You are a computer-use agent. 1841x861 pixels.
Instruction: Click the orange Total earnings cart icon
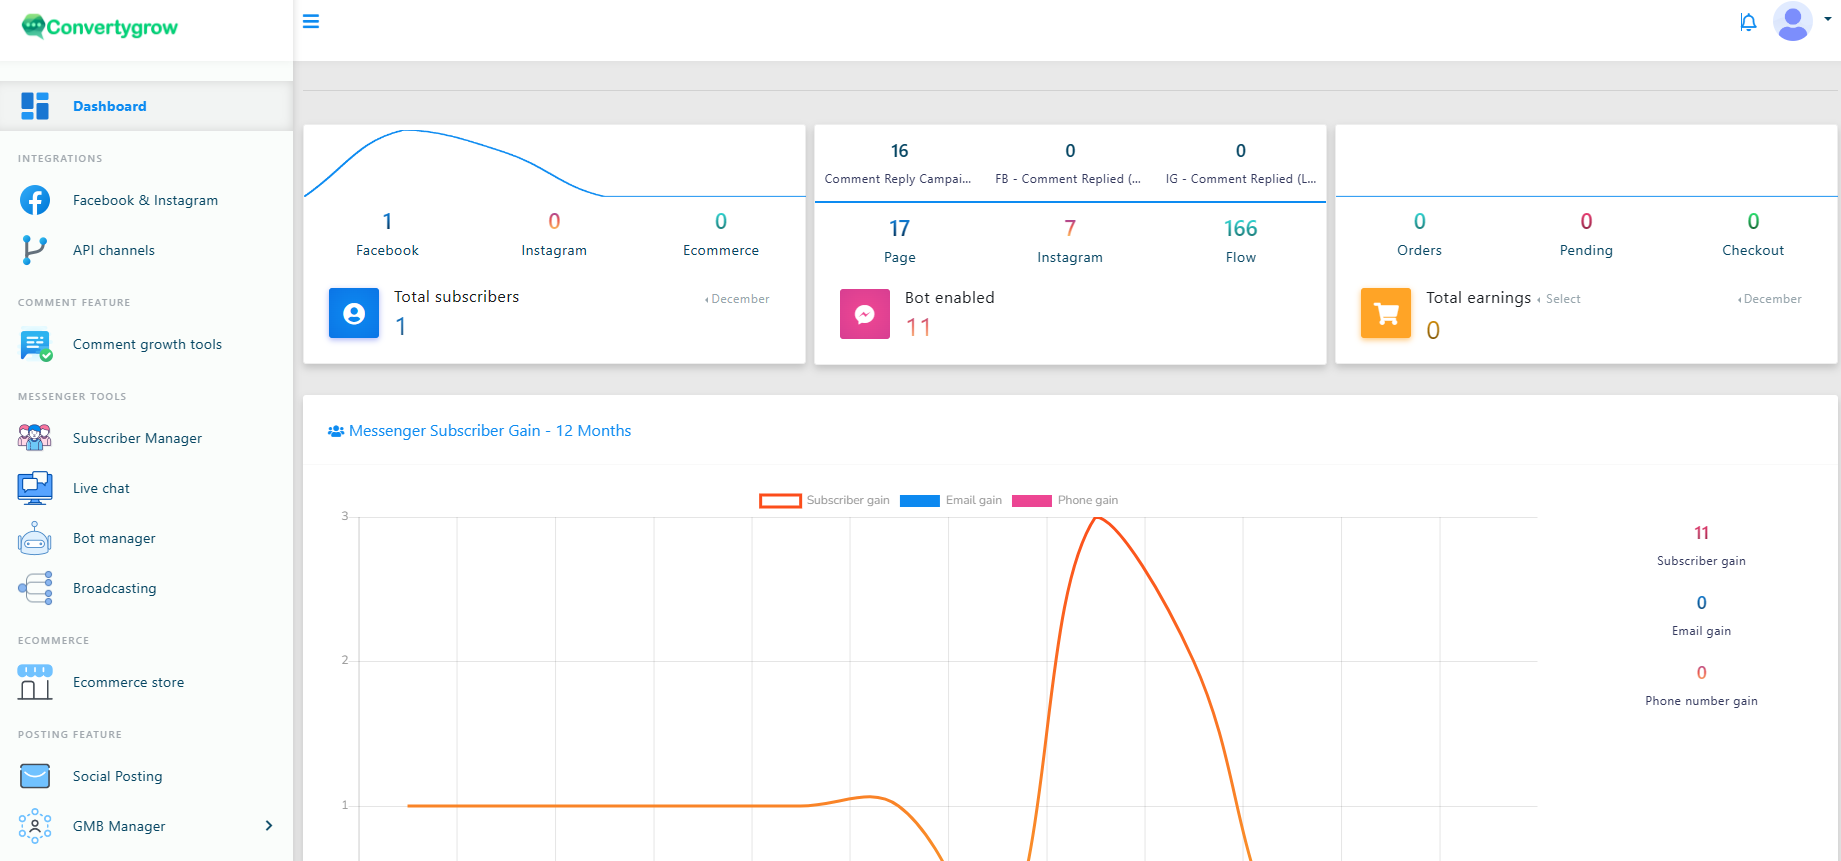click(x=1386, y=313)
